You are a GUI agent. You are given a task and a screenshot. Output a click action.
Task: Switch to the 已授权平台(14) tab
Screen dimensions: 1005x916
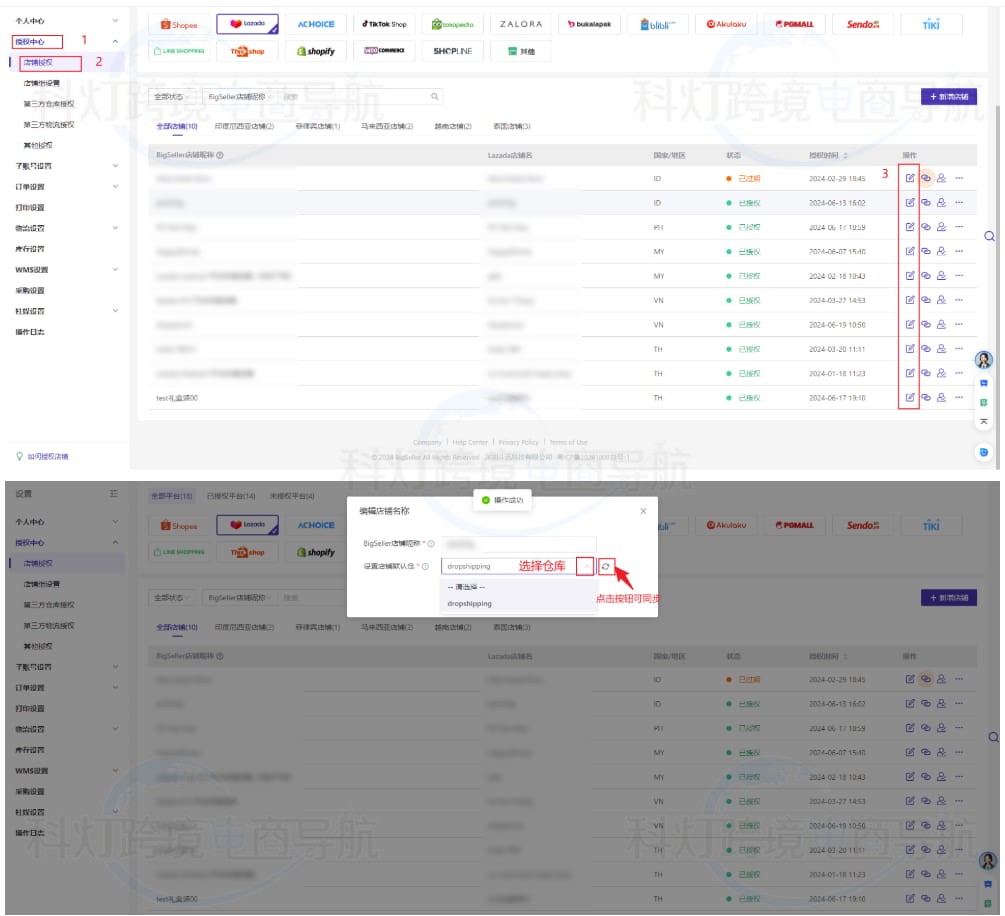[230, 496]
